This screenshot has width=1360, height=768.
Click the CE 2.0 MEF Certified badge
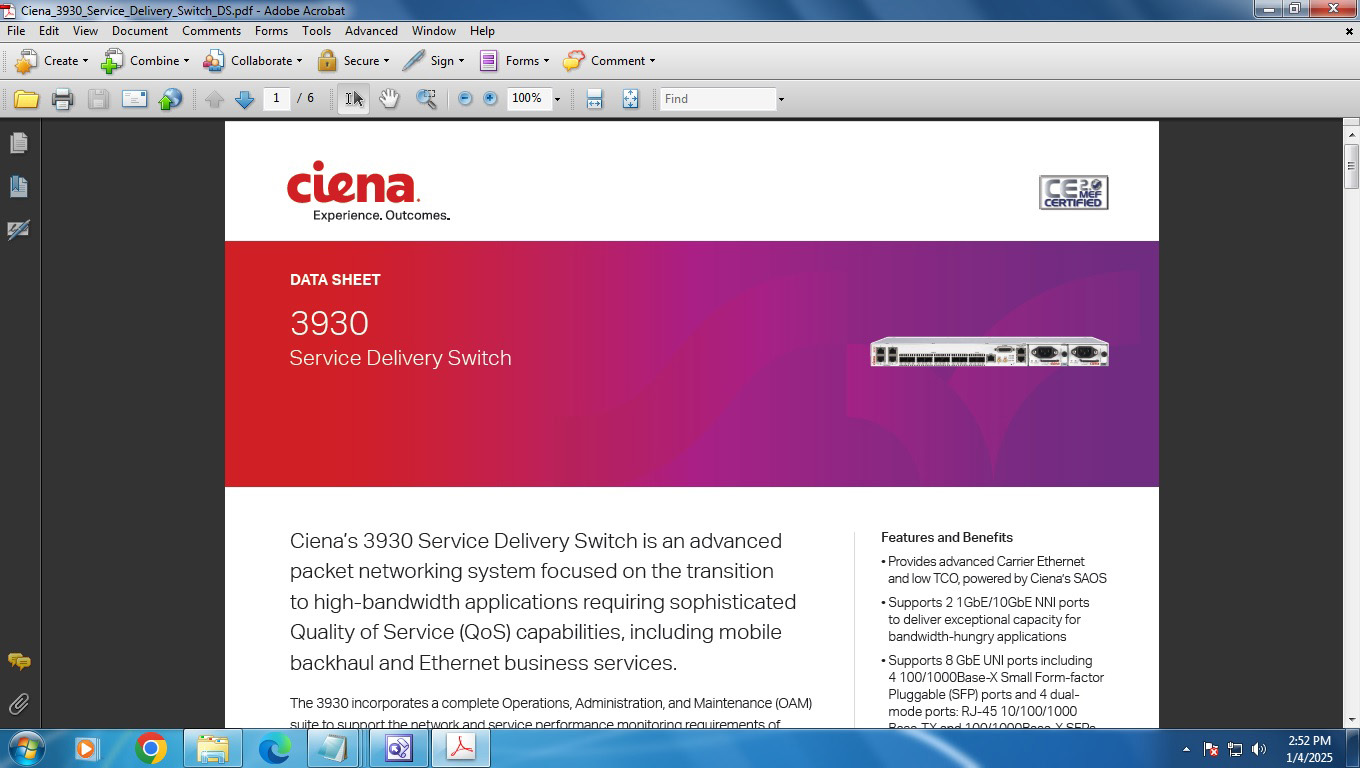click(1073, 192)
